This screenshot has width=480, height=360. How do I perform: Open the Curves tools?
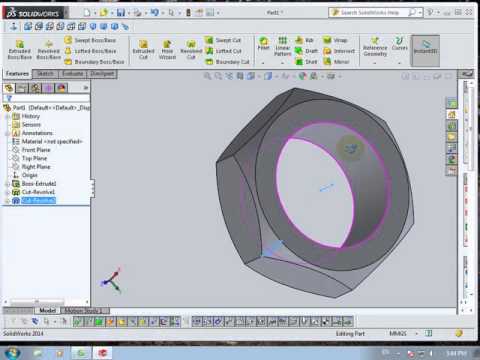(399, 44)
